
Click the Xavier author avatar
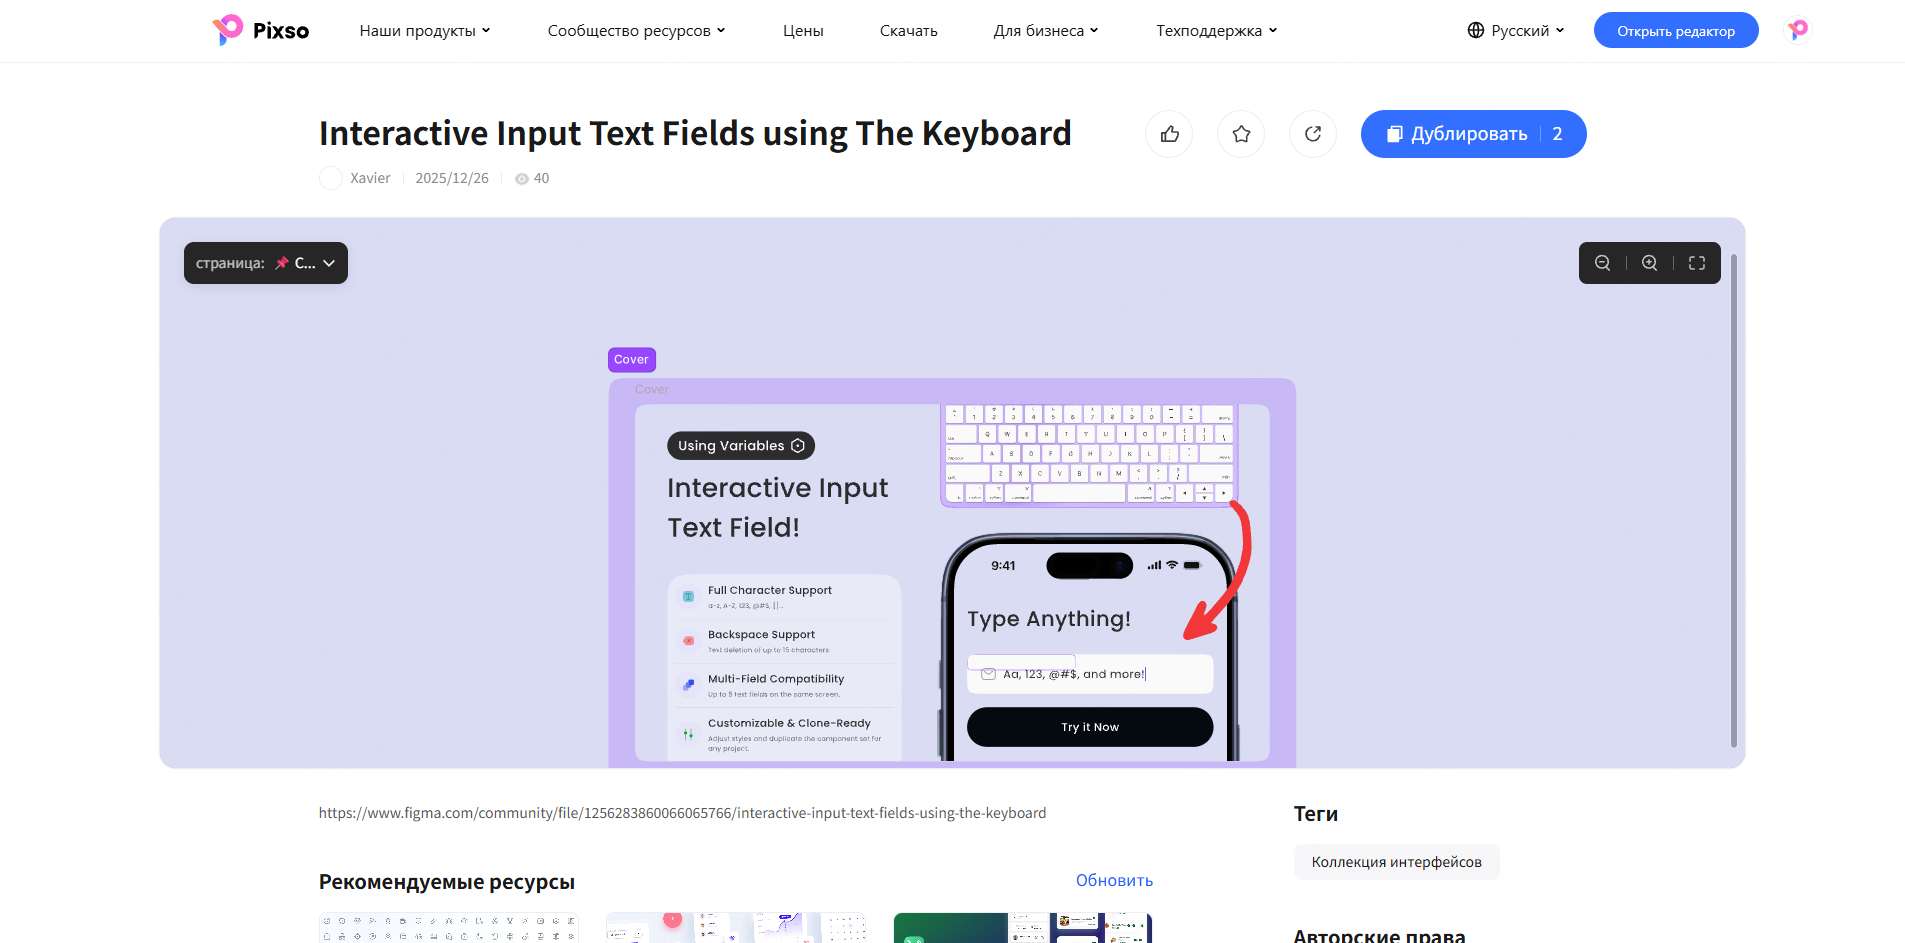pos(331,178)
